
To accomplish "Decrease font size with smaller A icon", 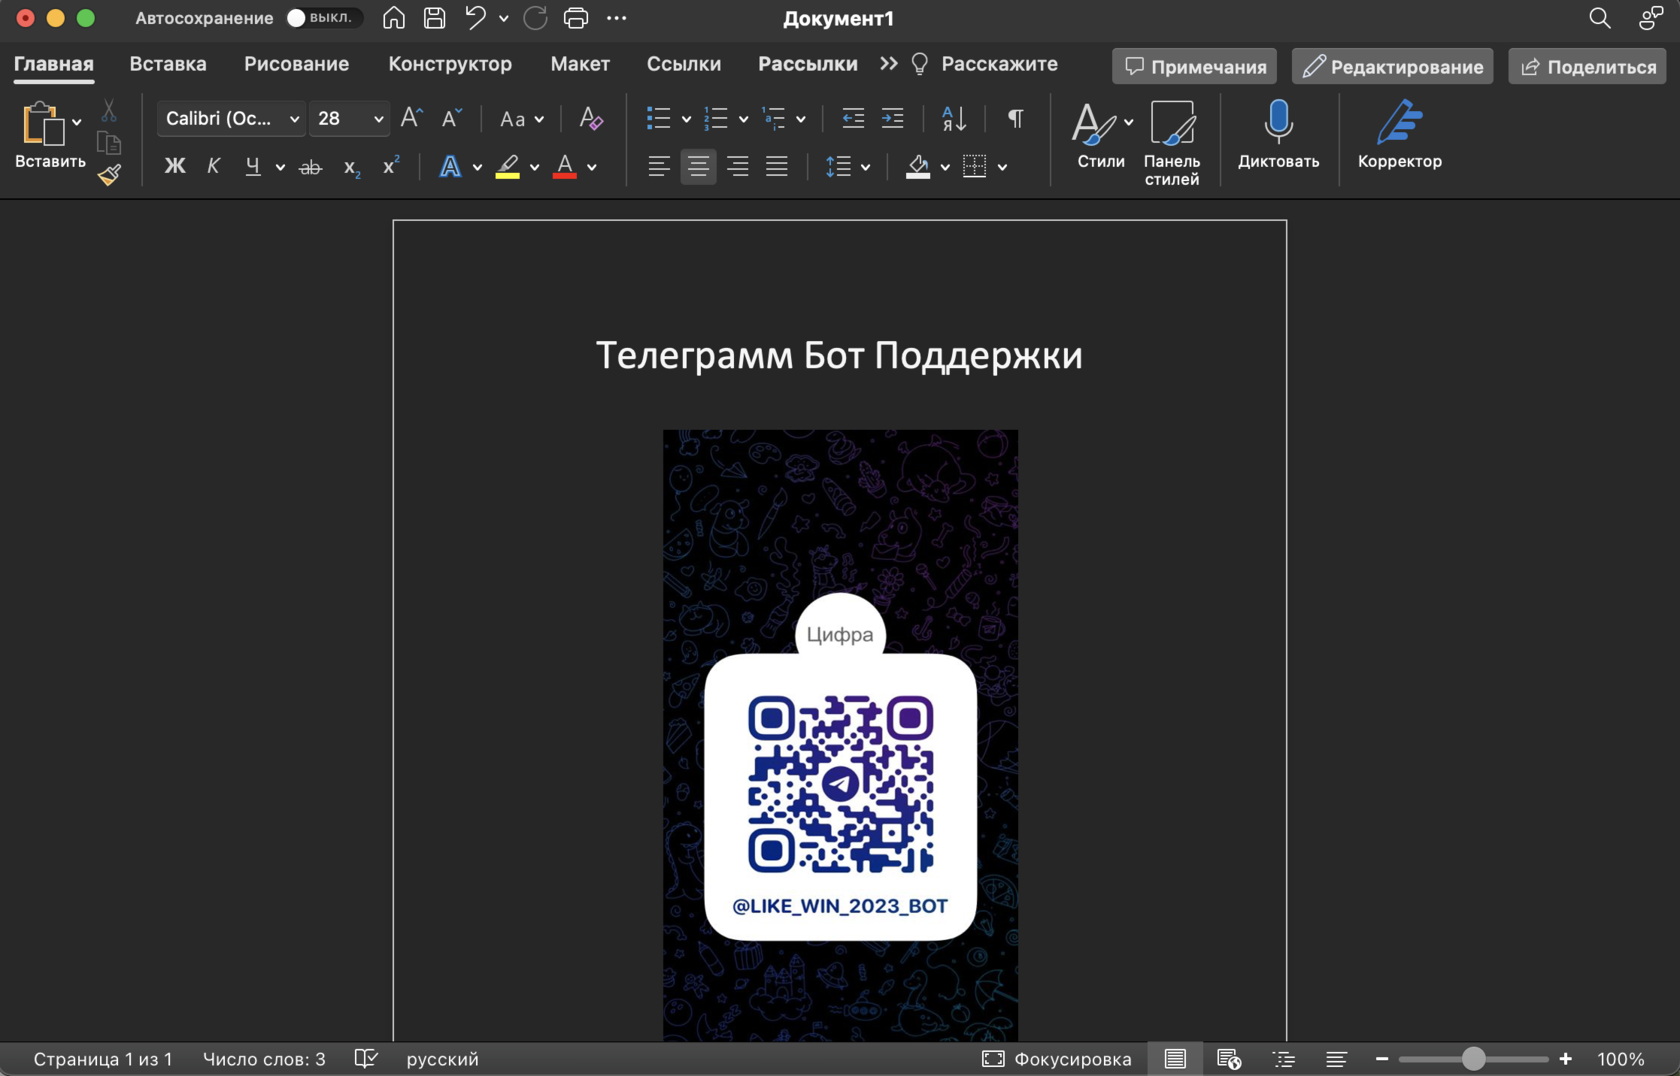I will (451, 118).
